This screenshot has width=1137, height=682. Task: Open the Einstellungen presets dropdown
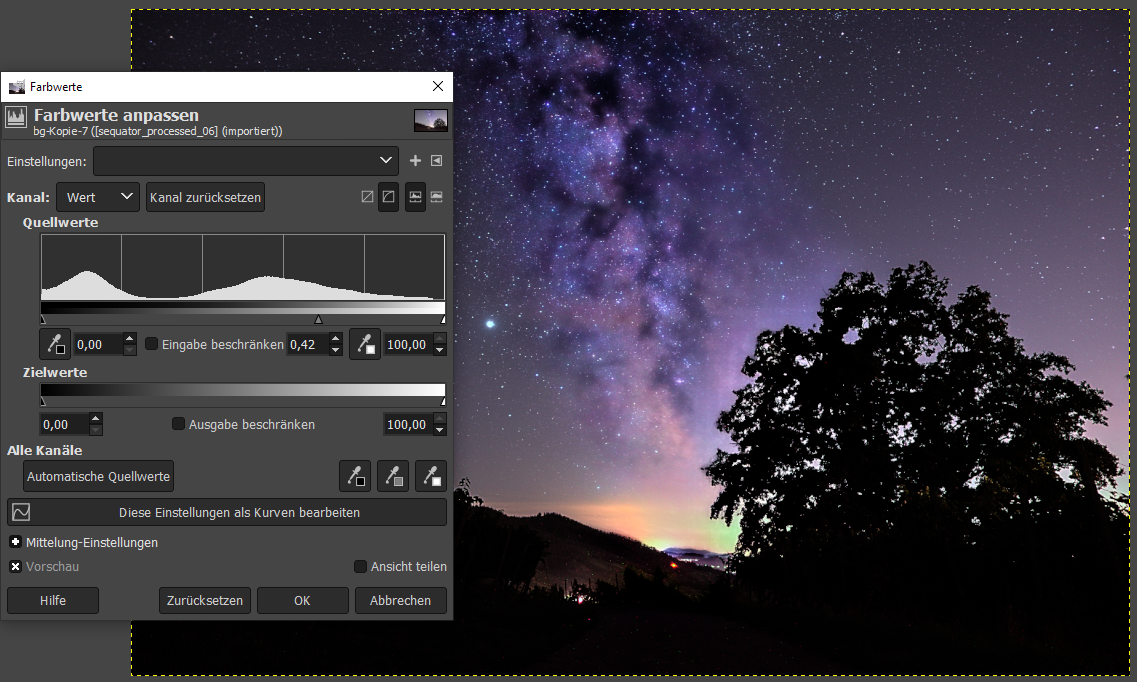tap(246, 161)
